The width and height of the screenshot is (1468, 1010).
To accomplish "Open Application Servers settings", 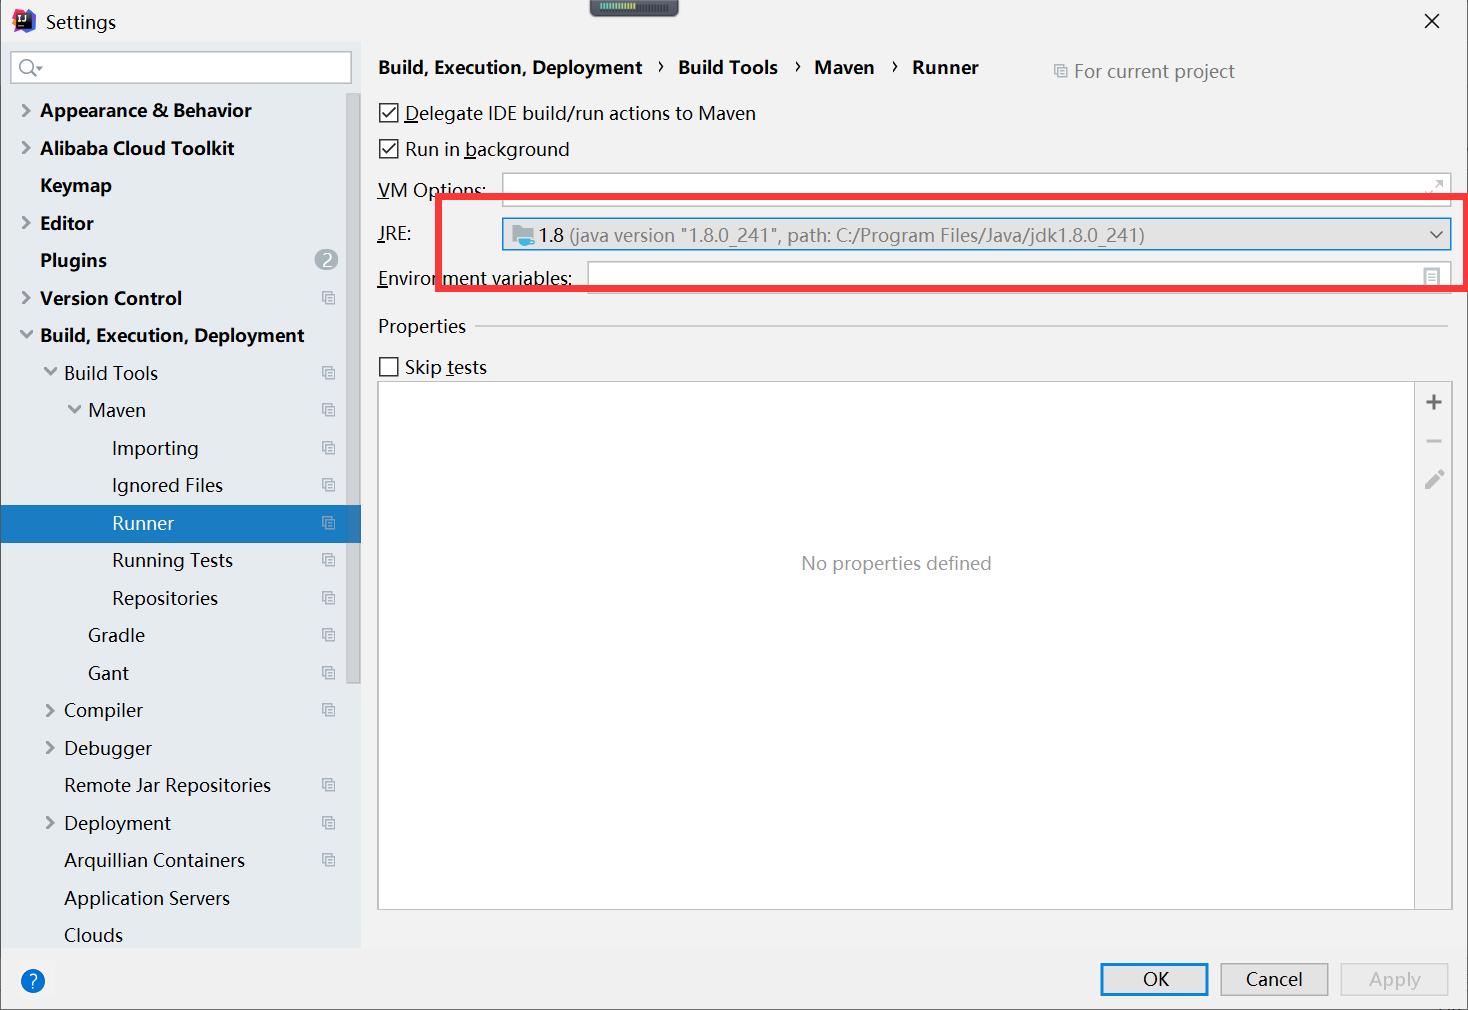I will point(147,898).
